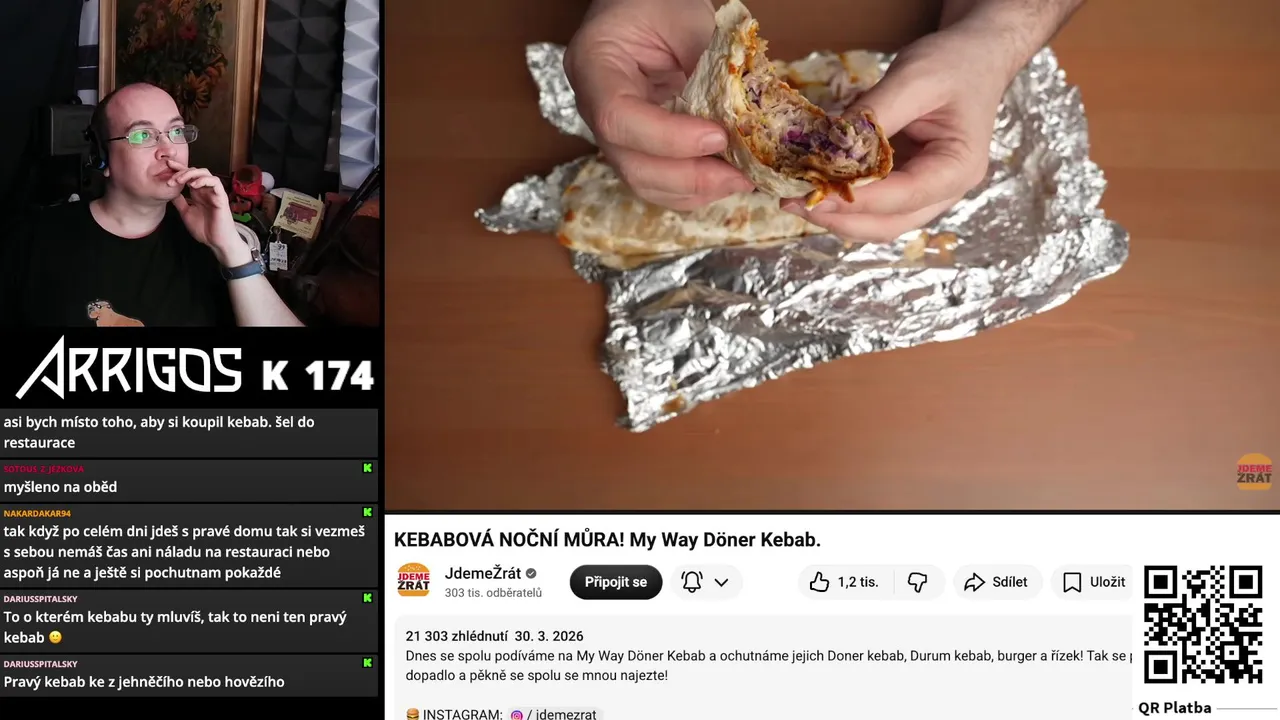The image size is (1280, 720).
Task: Click the QR Platba code
Action: [x=1203, y=625]
